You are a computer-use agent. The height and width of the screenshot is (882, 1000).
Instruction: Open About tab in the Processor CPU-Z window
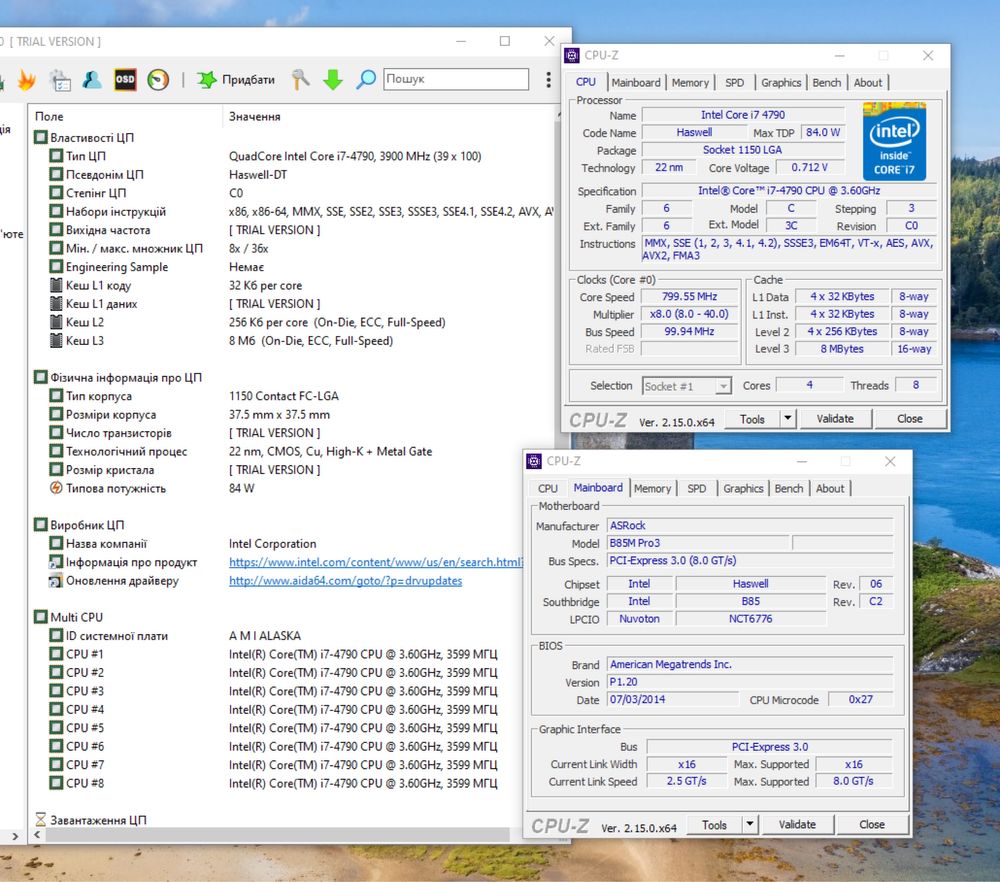[x=868, y=83]
